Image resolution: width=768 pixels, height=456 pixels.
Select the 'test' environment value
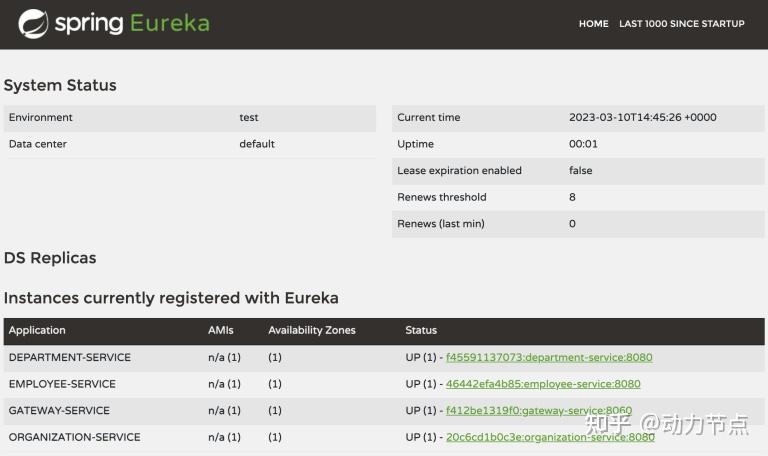[249, 118]
